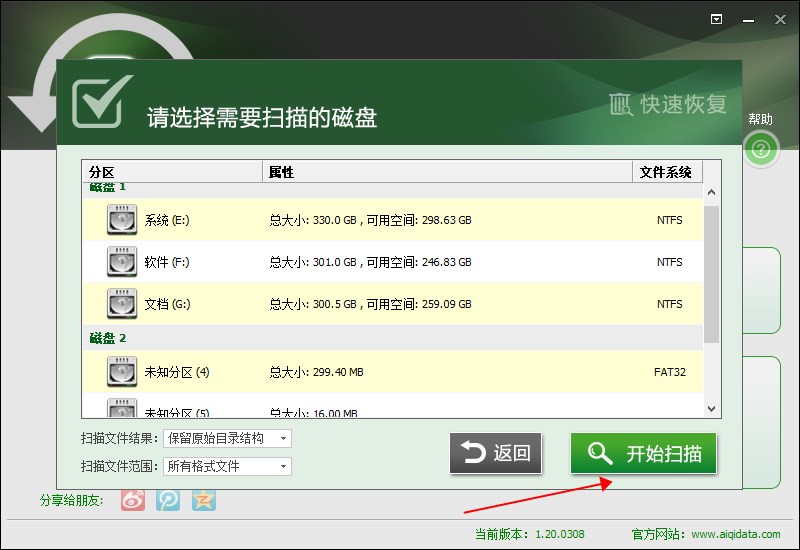The width and height of the screenshot is (800, 550).
Task: Share via the blue Tencent Weibo icon
Action: click(x=168, y=500)
